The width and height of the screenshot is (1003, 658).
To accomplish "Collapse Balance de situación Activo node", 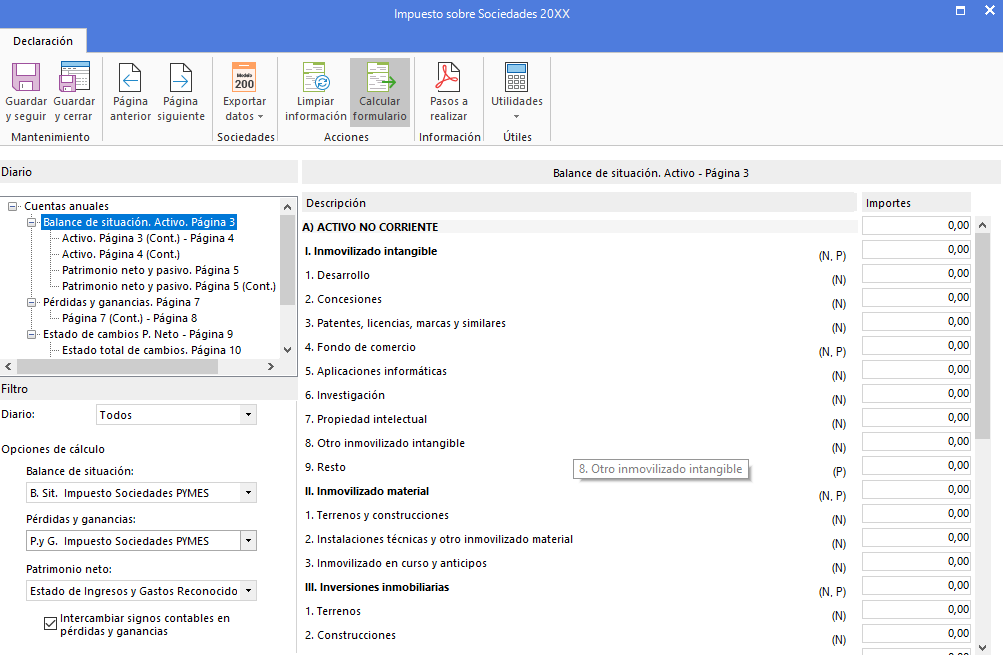I will [x=31, y=223].
